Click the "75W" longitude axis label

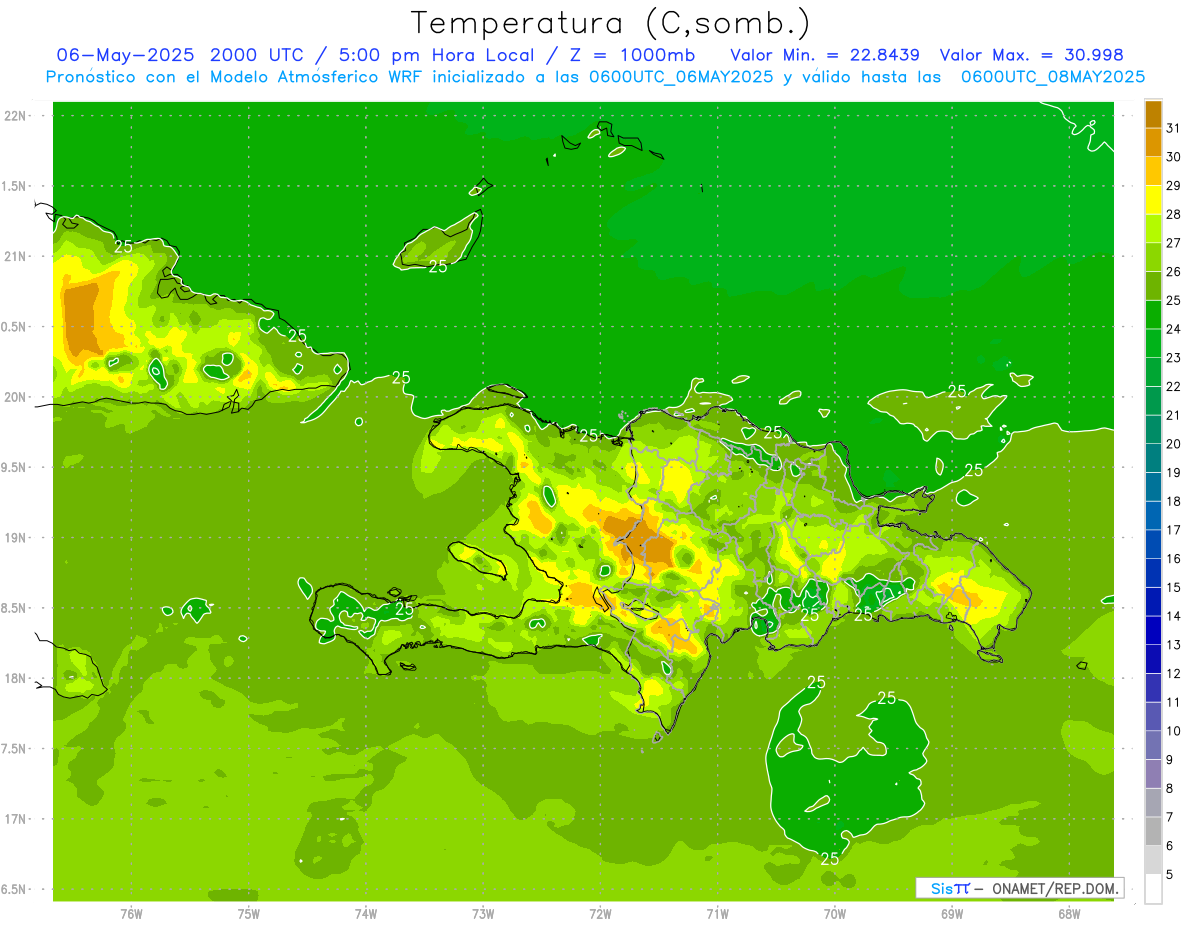click(x=249, y=914)
